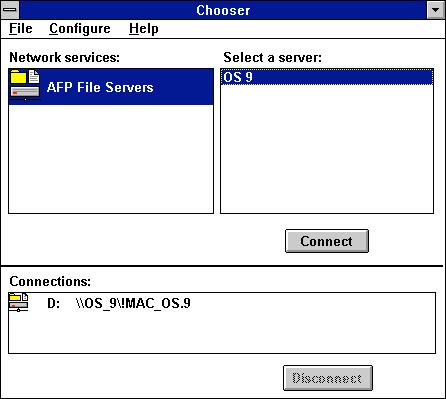Click the Disconnect button

point(328,378)
